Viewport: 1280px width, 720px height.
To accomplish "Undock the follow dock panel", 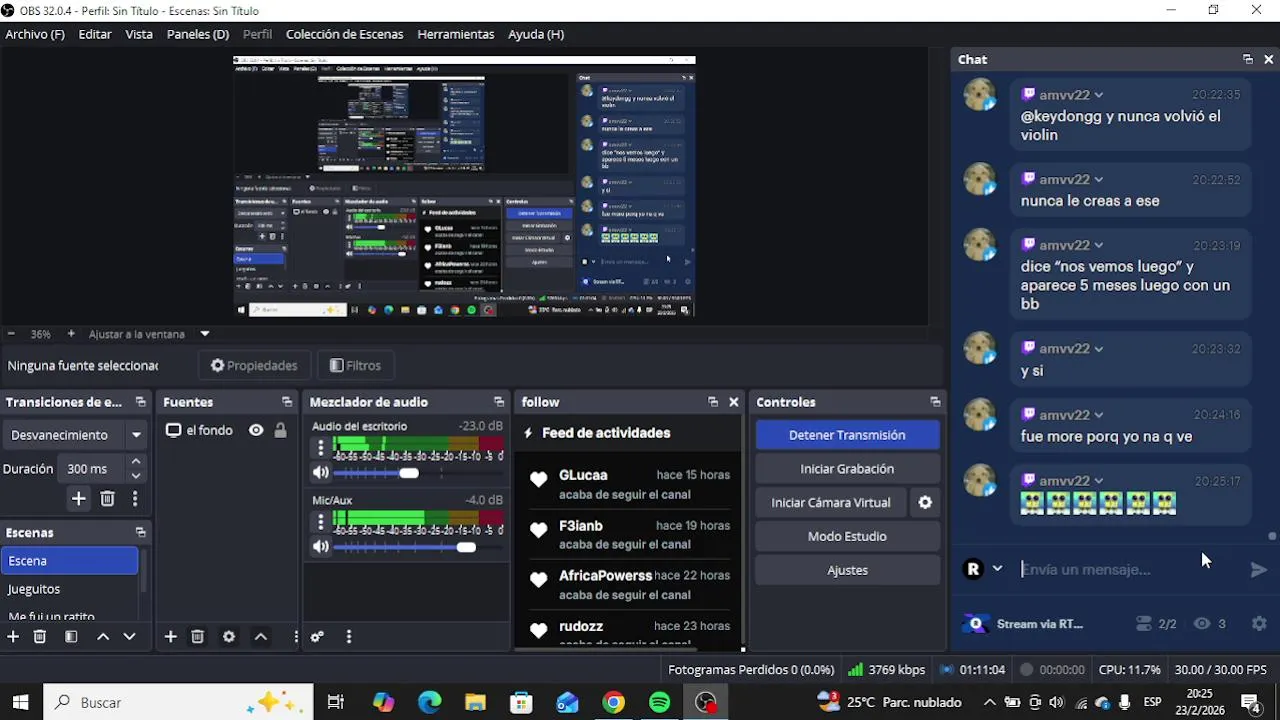I will coord(713,402).
